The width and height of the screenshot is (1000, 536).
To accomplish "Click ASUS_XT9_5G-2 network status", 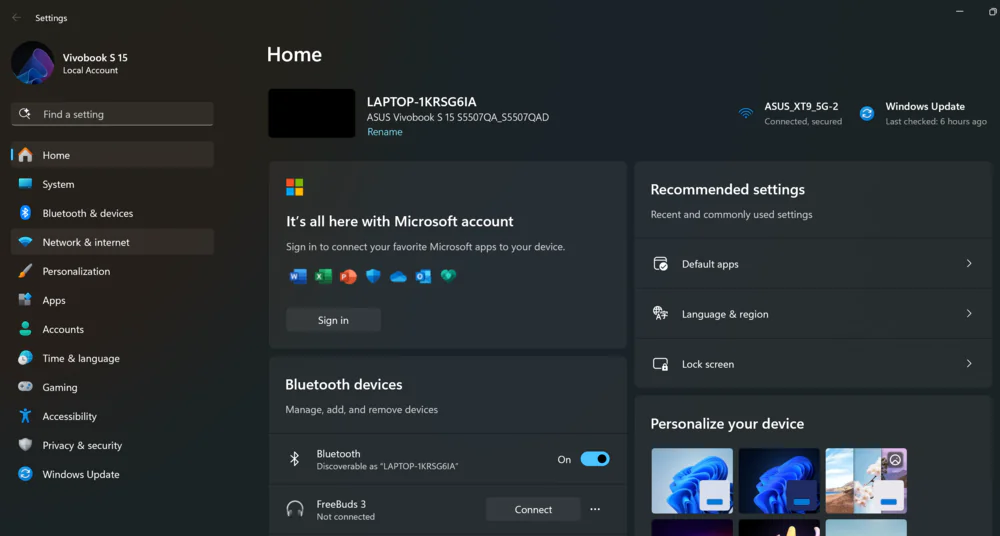I will tap(790, 114).
